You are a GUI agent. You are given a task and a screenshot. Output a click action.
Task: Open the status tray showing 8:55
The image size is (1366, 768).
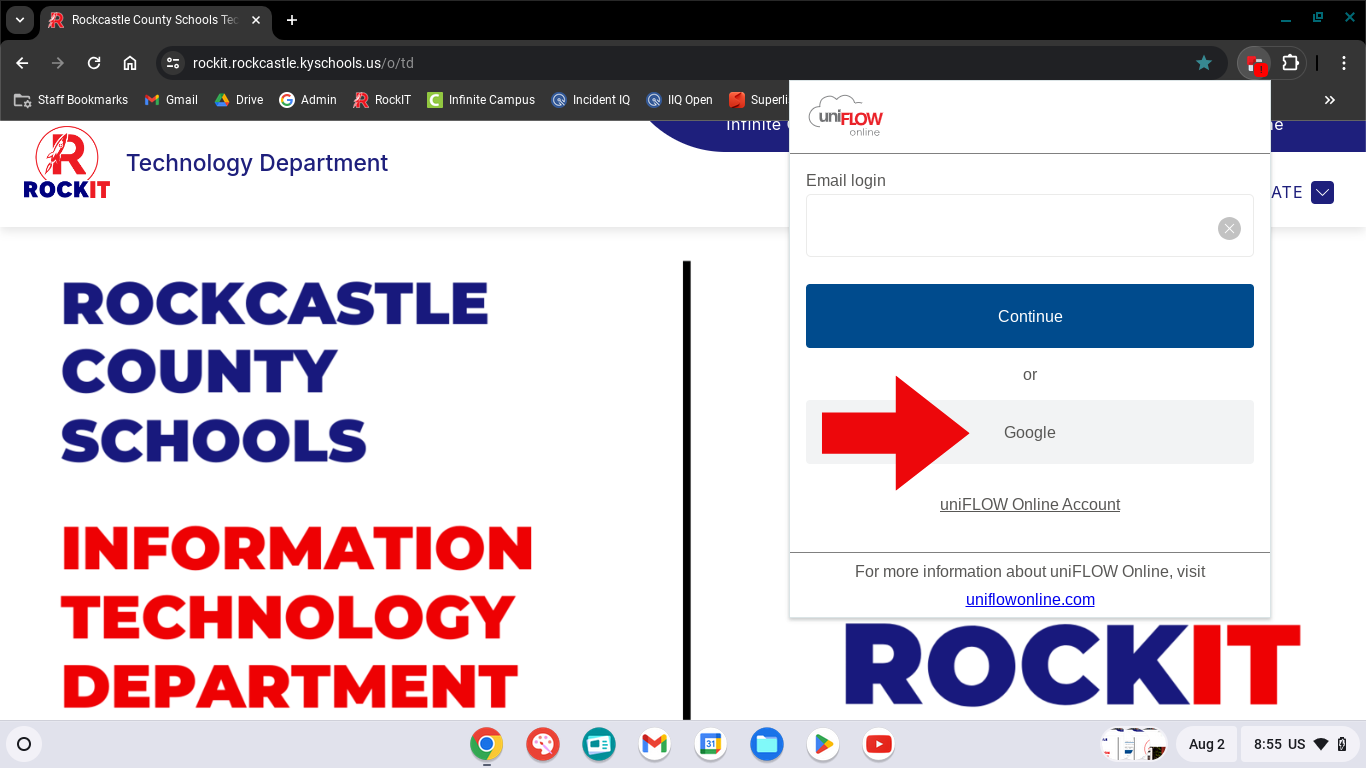[x=1300, y=744]
